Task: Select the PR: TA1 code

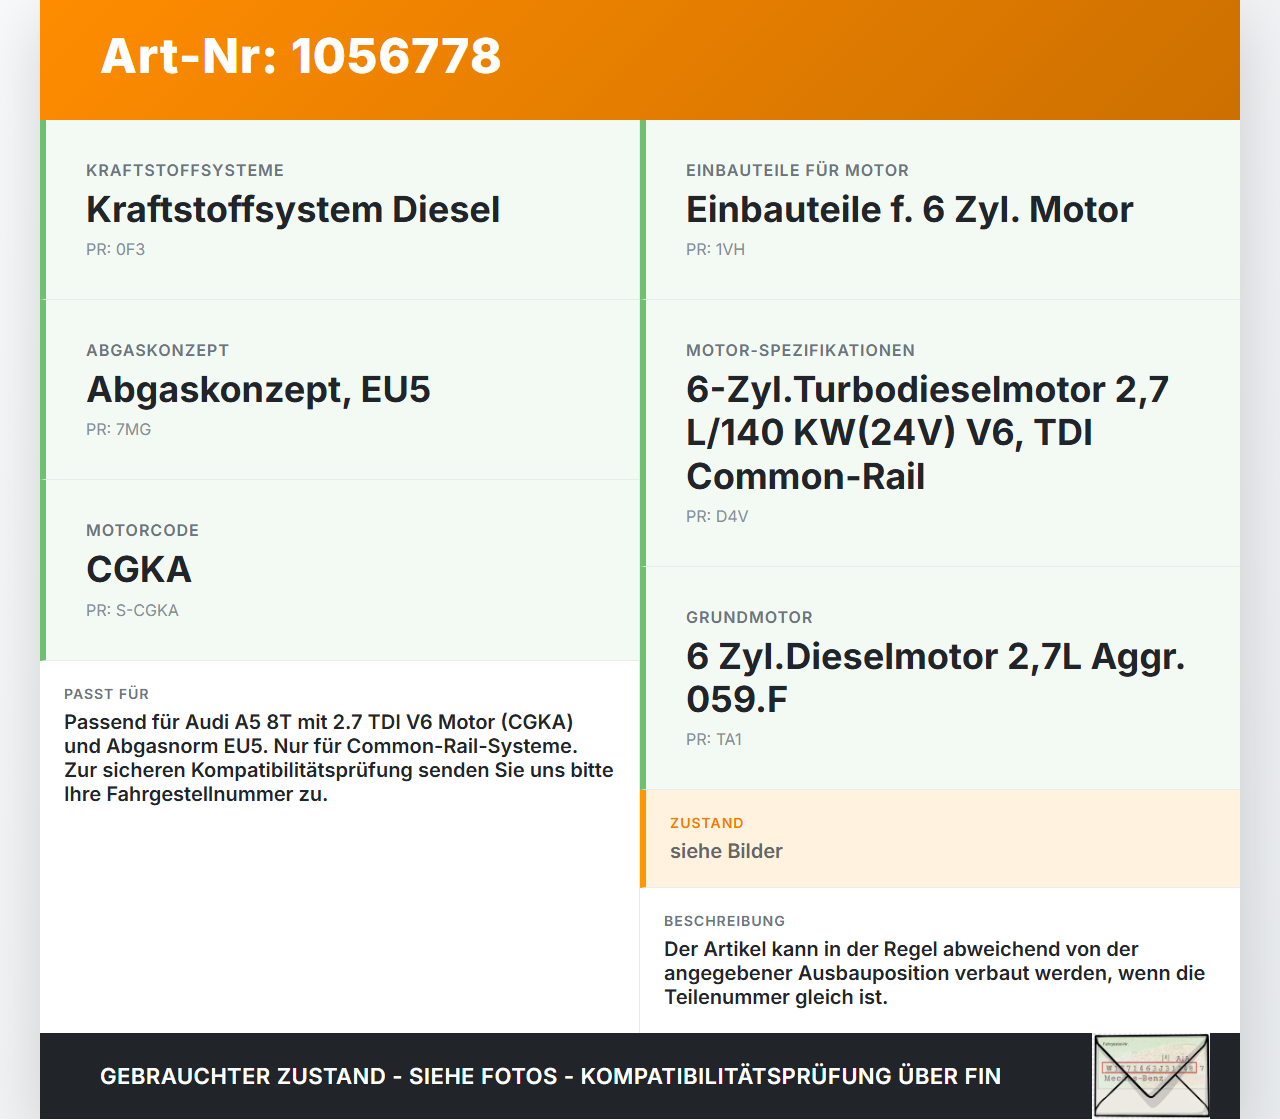Action: 714,740
